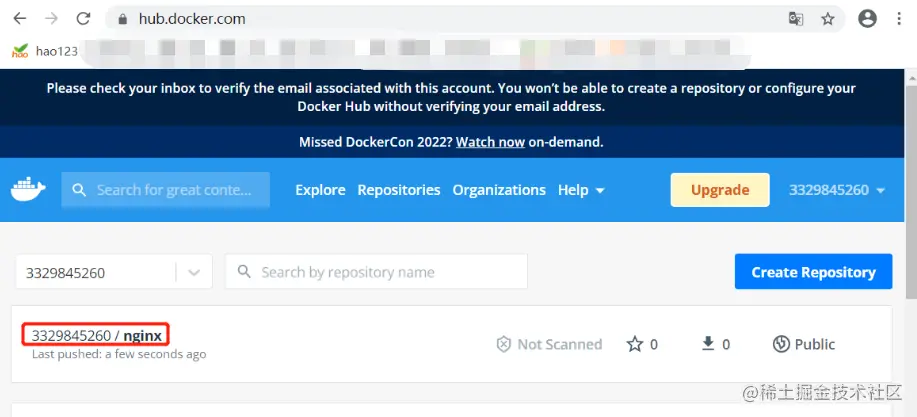The image size is (917, 417).
Task: Focus the 'Search for great content' field
Action: point(166,190)
